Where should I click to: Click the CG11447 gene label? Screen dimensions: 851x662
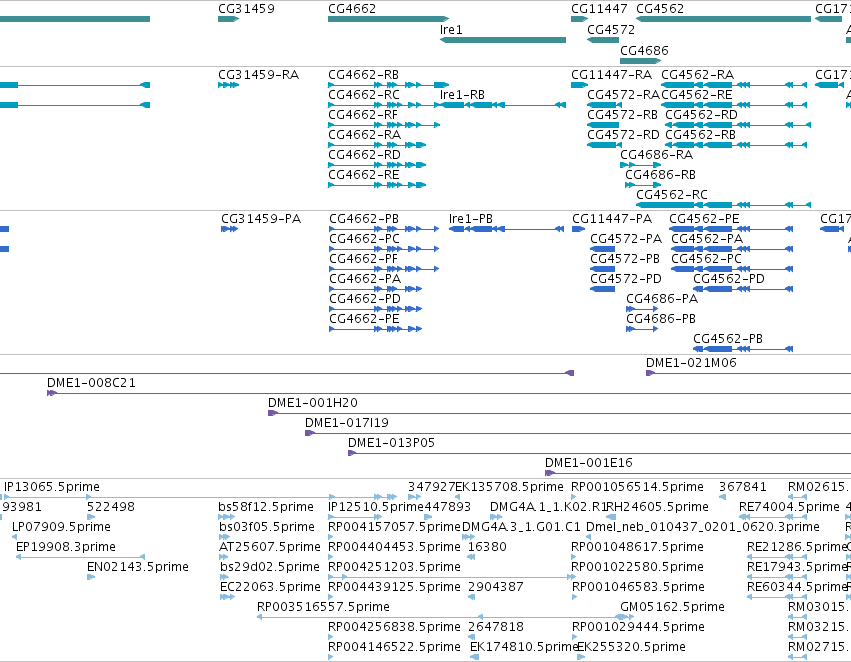coord(599,9)
